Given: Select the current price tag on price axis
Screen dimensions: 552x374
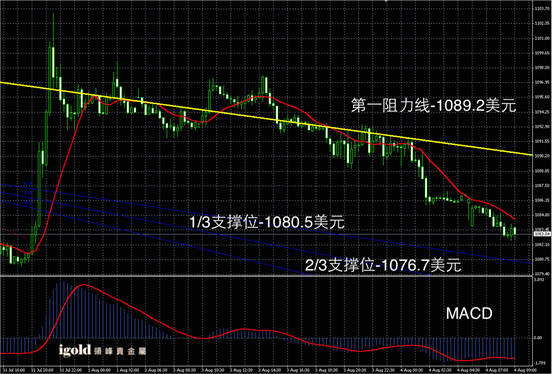Looking at the screenshot, I should (x=542, y=233).
